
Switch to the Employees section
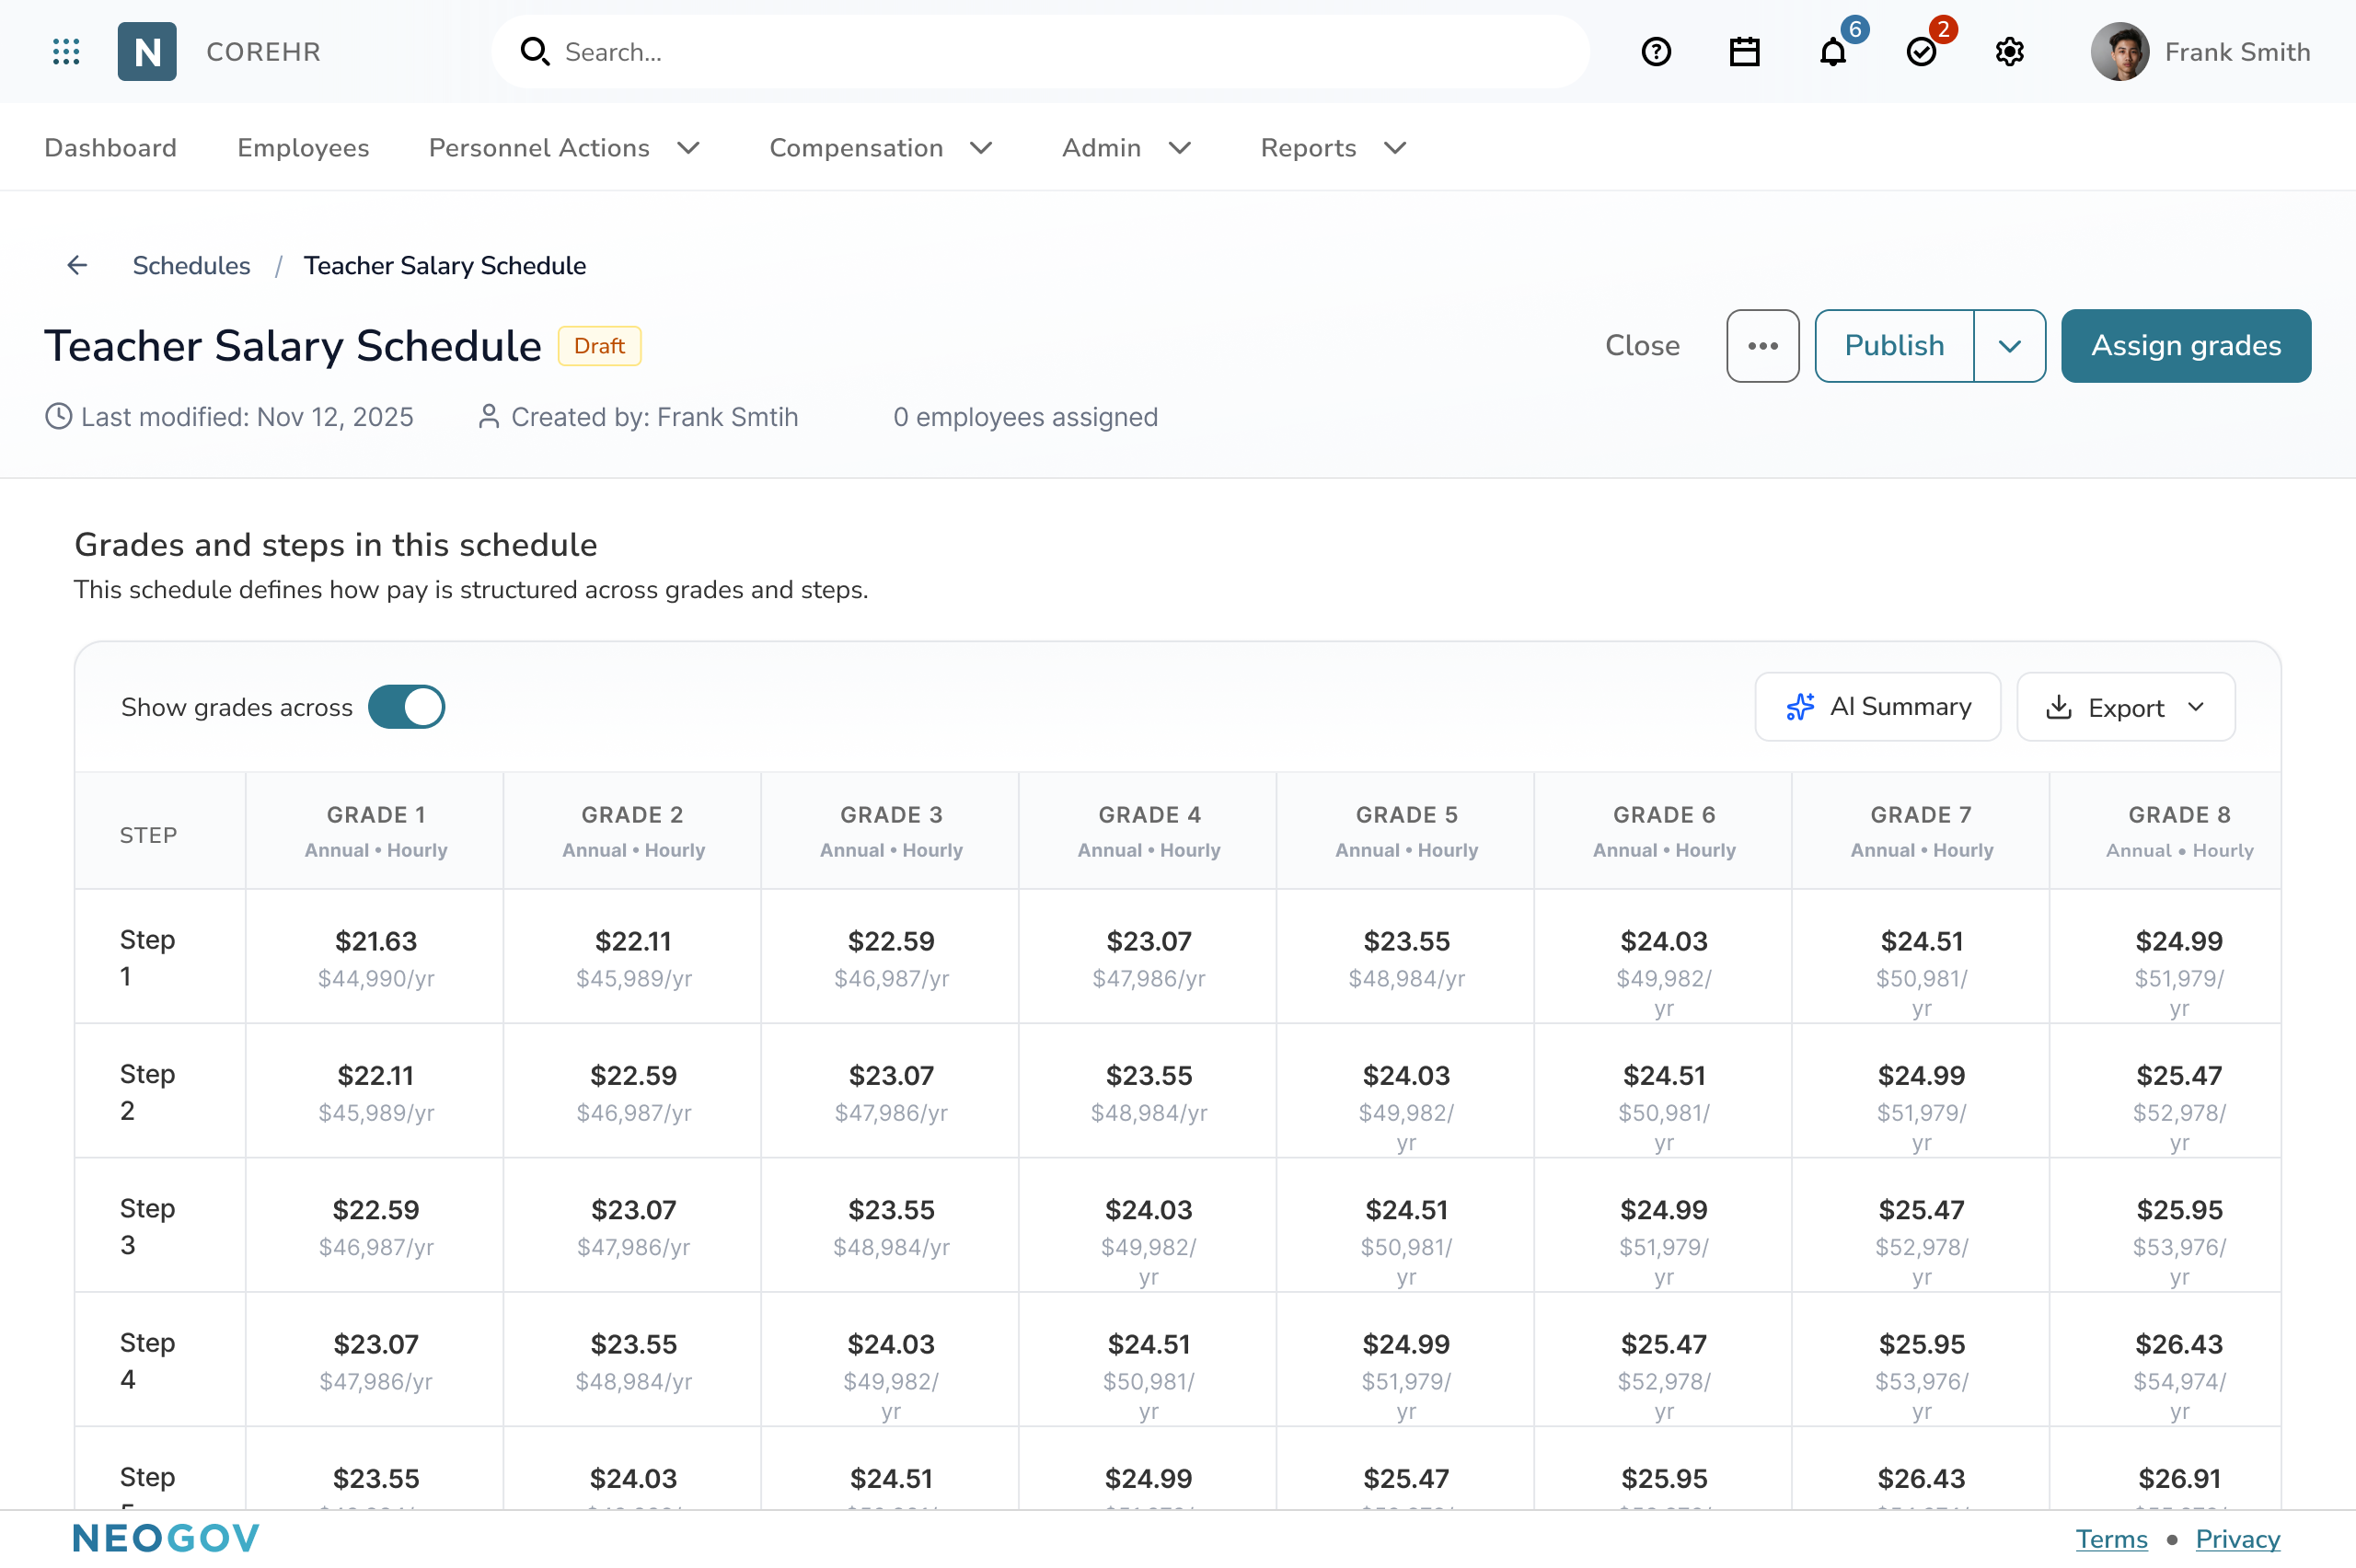[302, 147]
